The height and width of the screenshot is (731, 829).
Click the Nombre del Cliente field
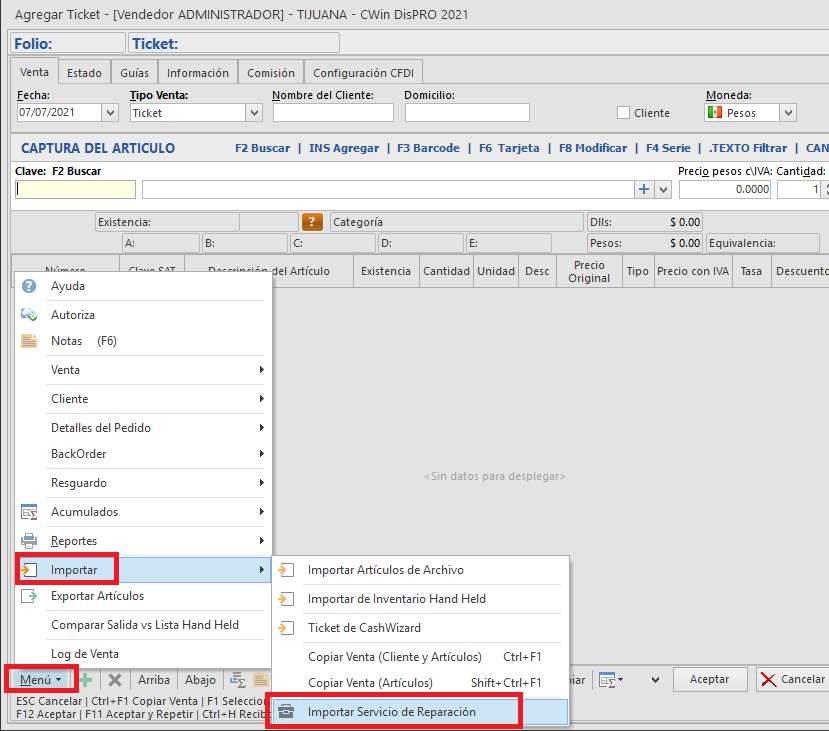[334, 113]
